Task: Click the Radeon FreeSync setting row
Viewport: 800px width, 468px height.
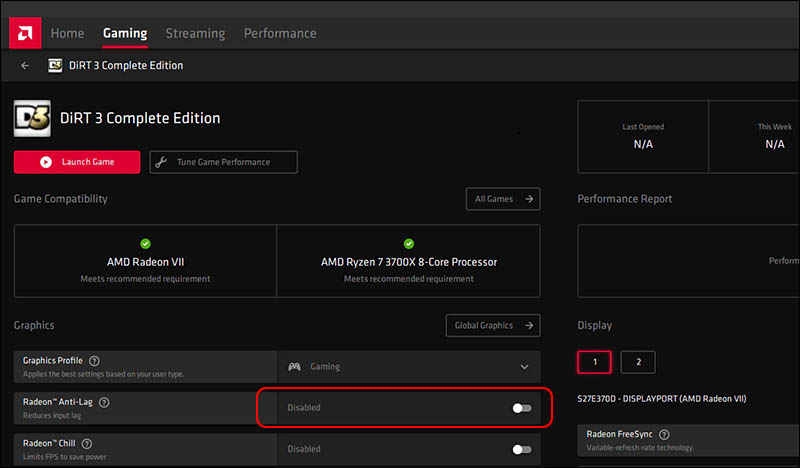Action: pos(689,440)
